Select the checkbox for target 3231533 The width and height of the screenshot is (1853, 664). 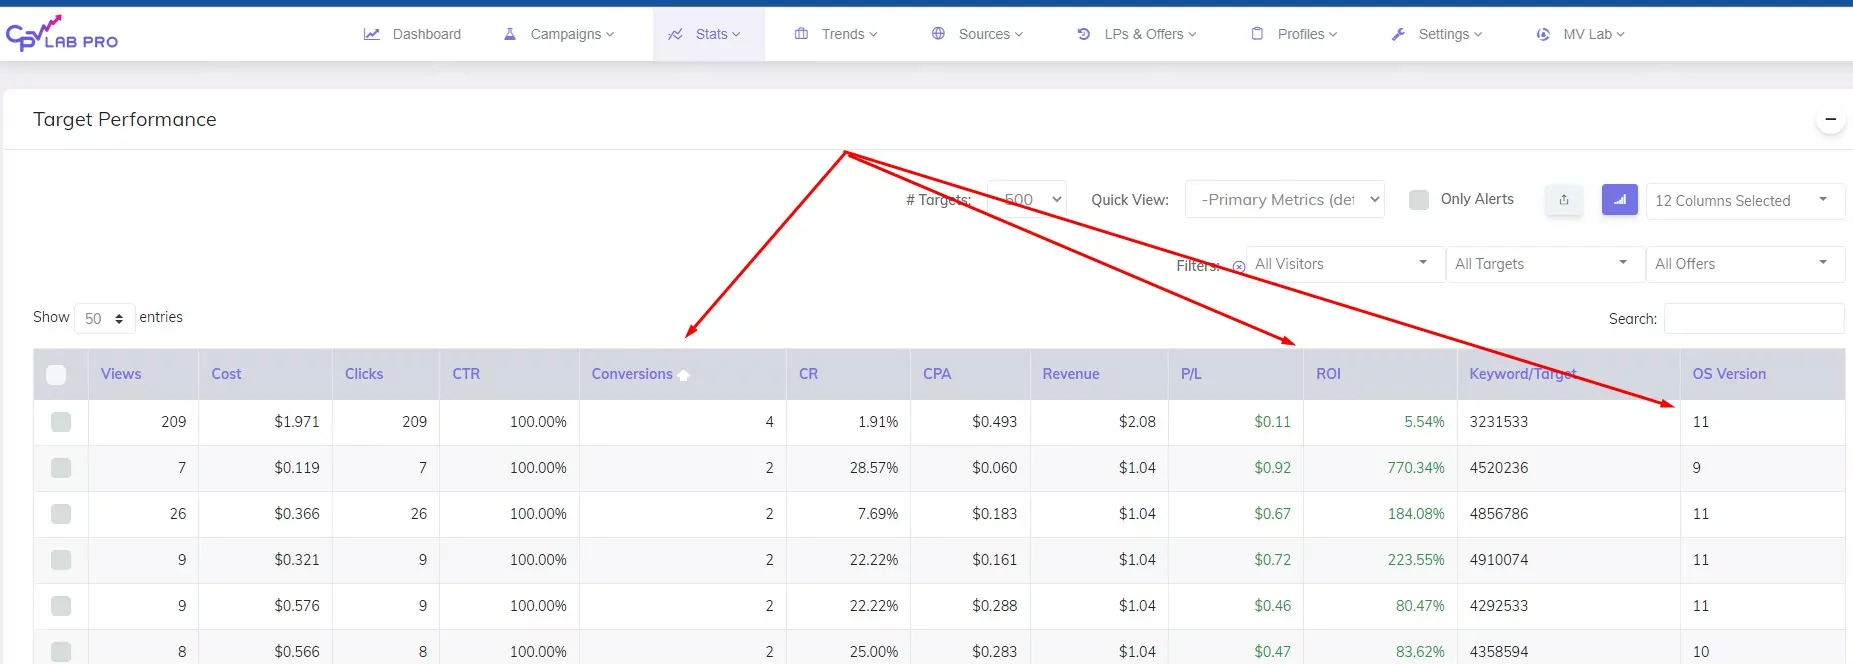(x=61, y=422)
